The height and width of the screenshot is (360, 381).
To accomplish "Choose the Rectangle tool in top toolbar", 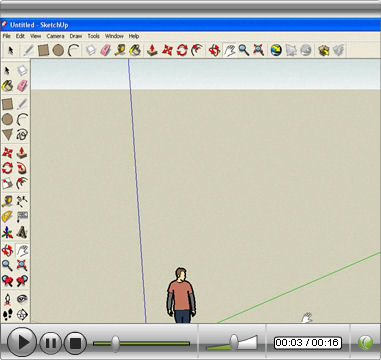I will point(43,50).
